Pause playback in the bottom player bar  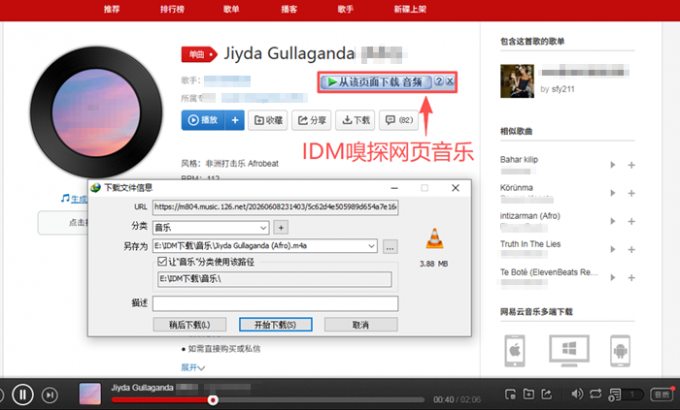(x=22, y=394)
